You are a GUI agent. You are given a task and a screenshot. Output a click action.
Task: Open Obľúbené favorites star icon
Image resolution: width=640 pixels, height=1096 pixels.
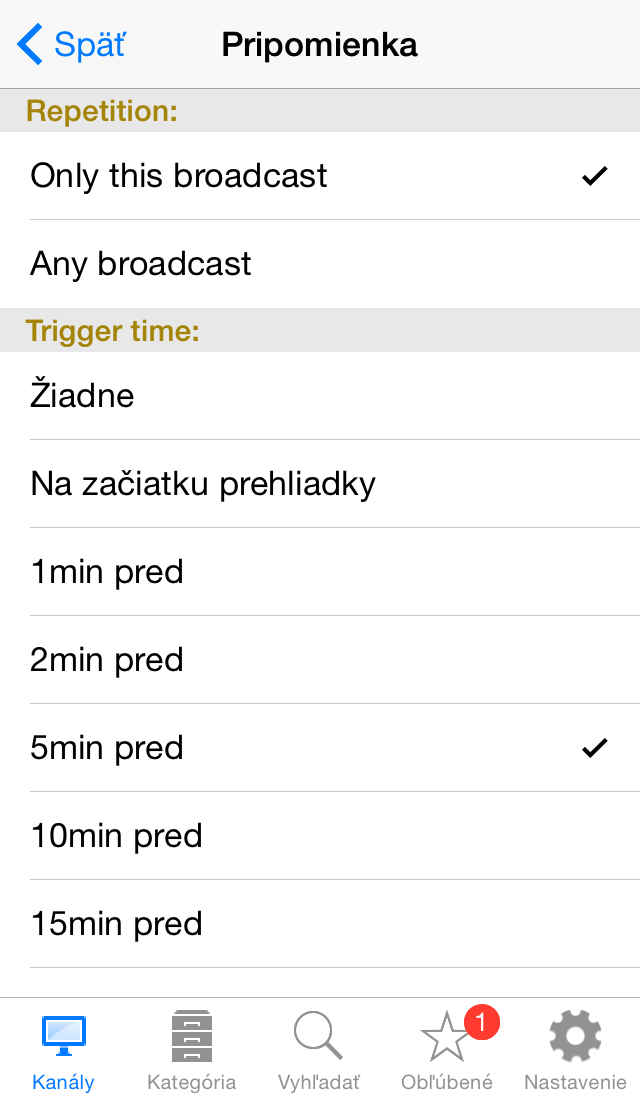446,1040
